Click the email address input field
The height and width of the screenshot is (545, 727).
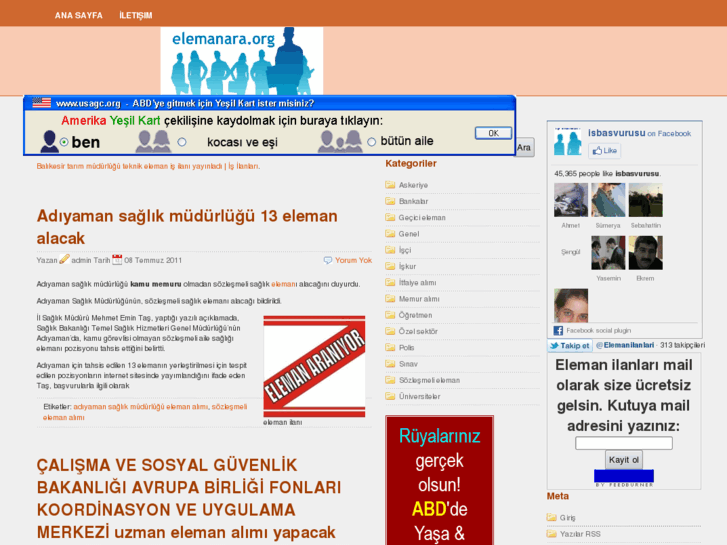click(x=624, y=443)
